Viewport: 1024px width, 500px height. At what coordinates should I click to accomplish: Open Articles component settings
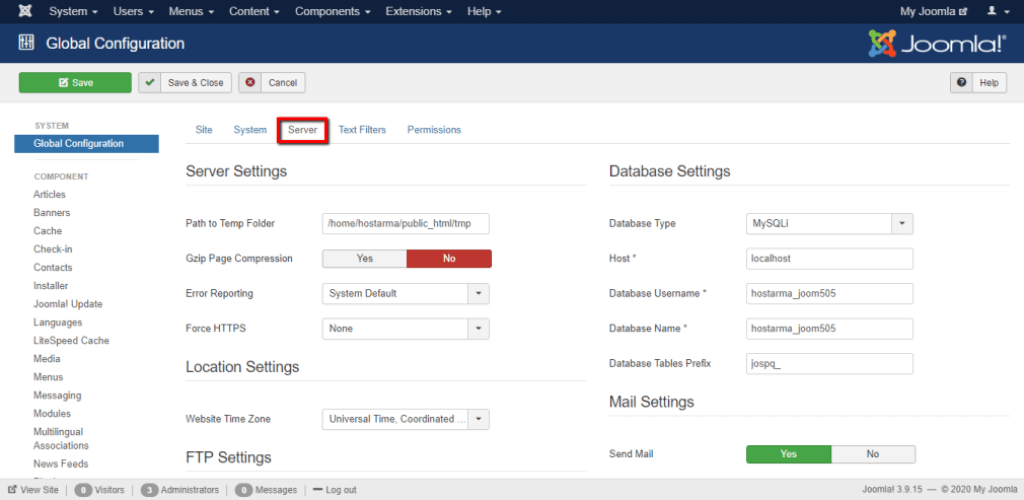click(x=50, y=195)
